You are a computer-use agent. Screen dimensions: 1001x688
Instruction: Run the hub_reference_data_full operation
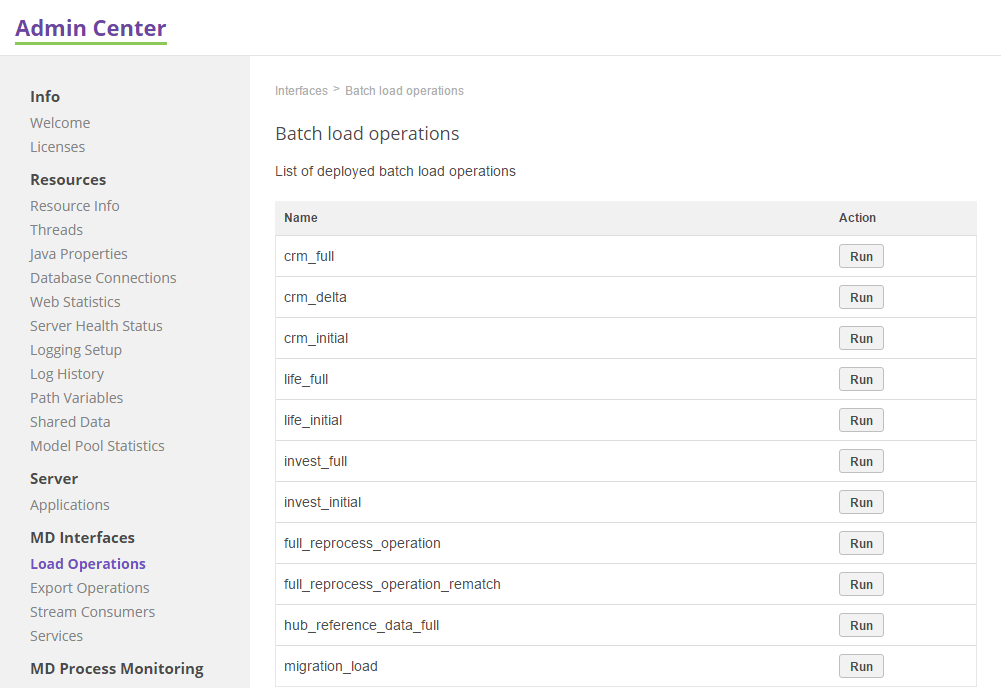point(860,625)
